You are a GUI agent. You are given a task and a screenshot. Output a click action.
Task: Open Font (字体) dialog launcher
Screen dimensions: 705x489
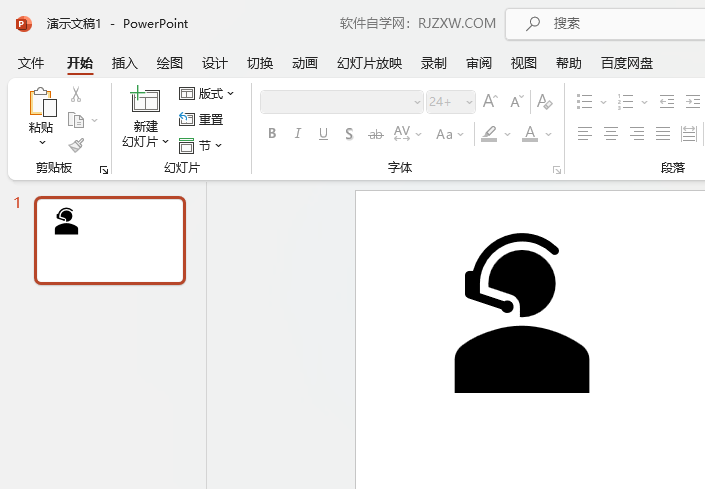click(x=557, y=170)
